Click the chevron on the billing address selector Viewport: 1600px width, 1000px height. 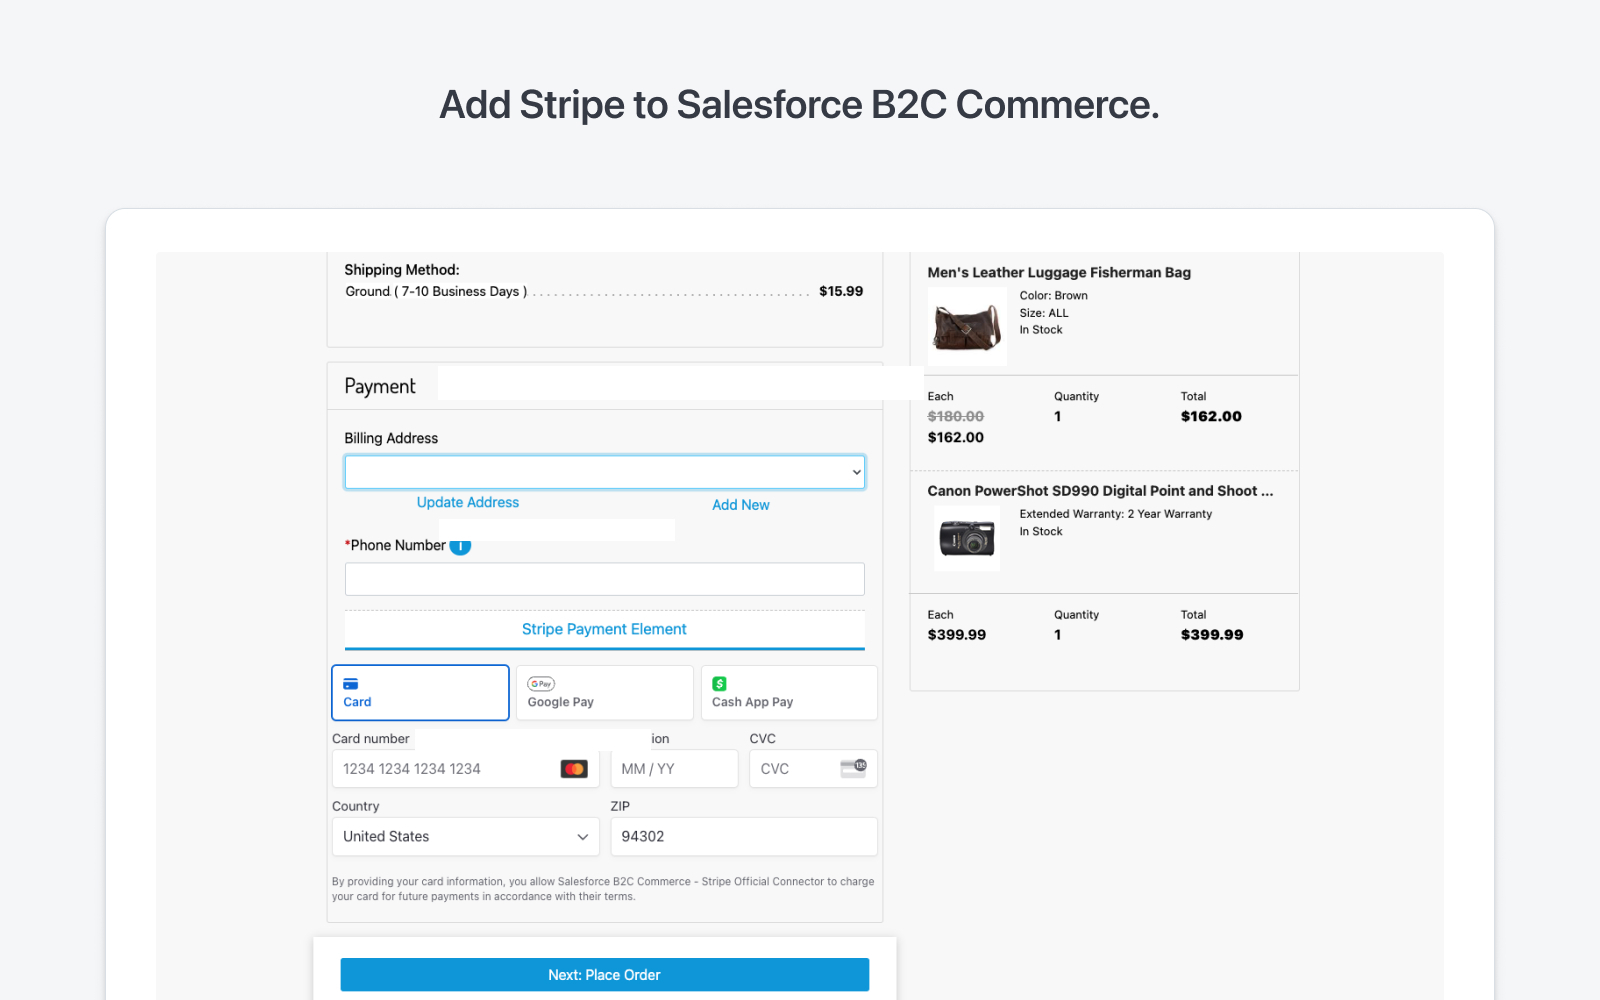(x=856, y=471)
